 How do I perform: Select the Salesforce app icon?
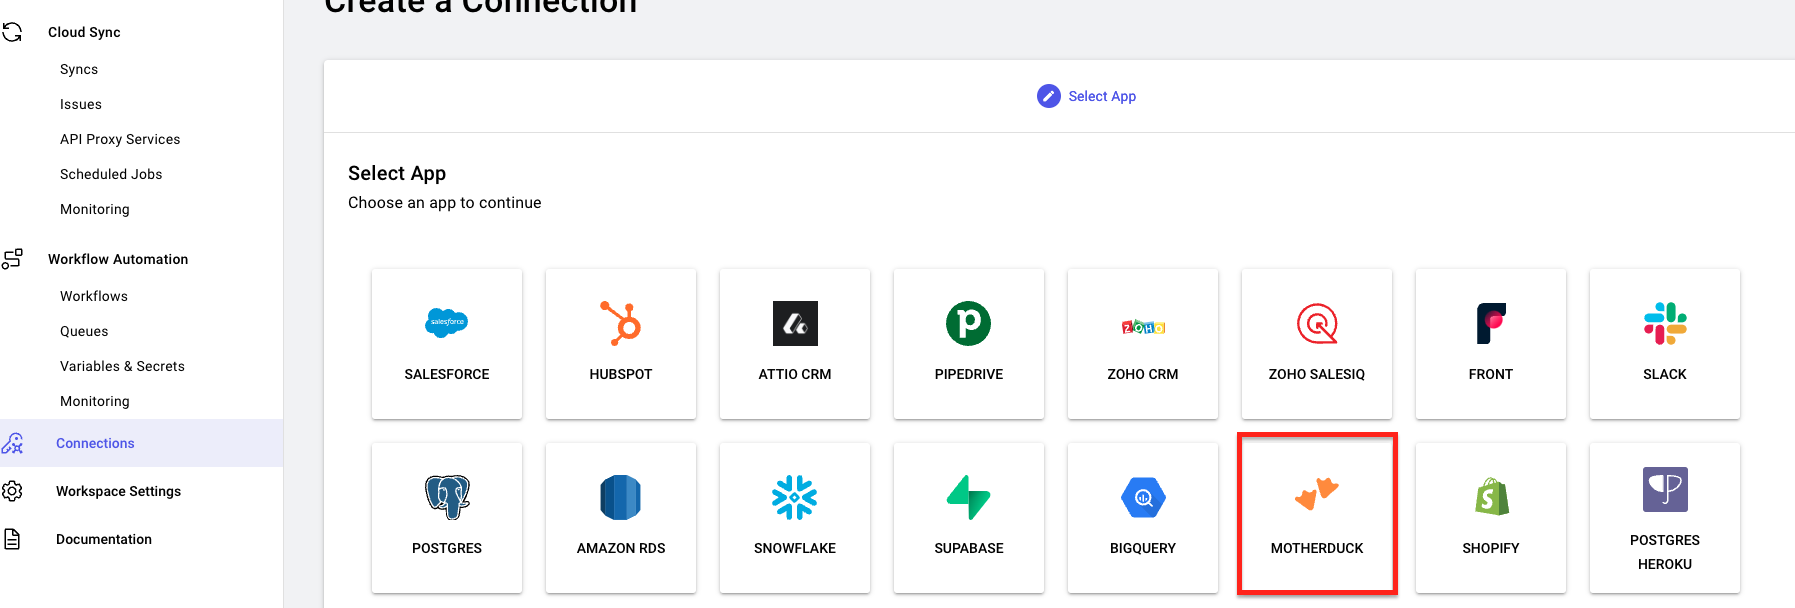[x=446, y=323]
